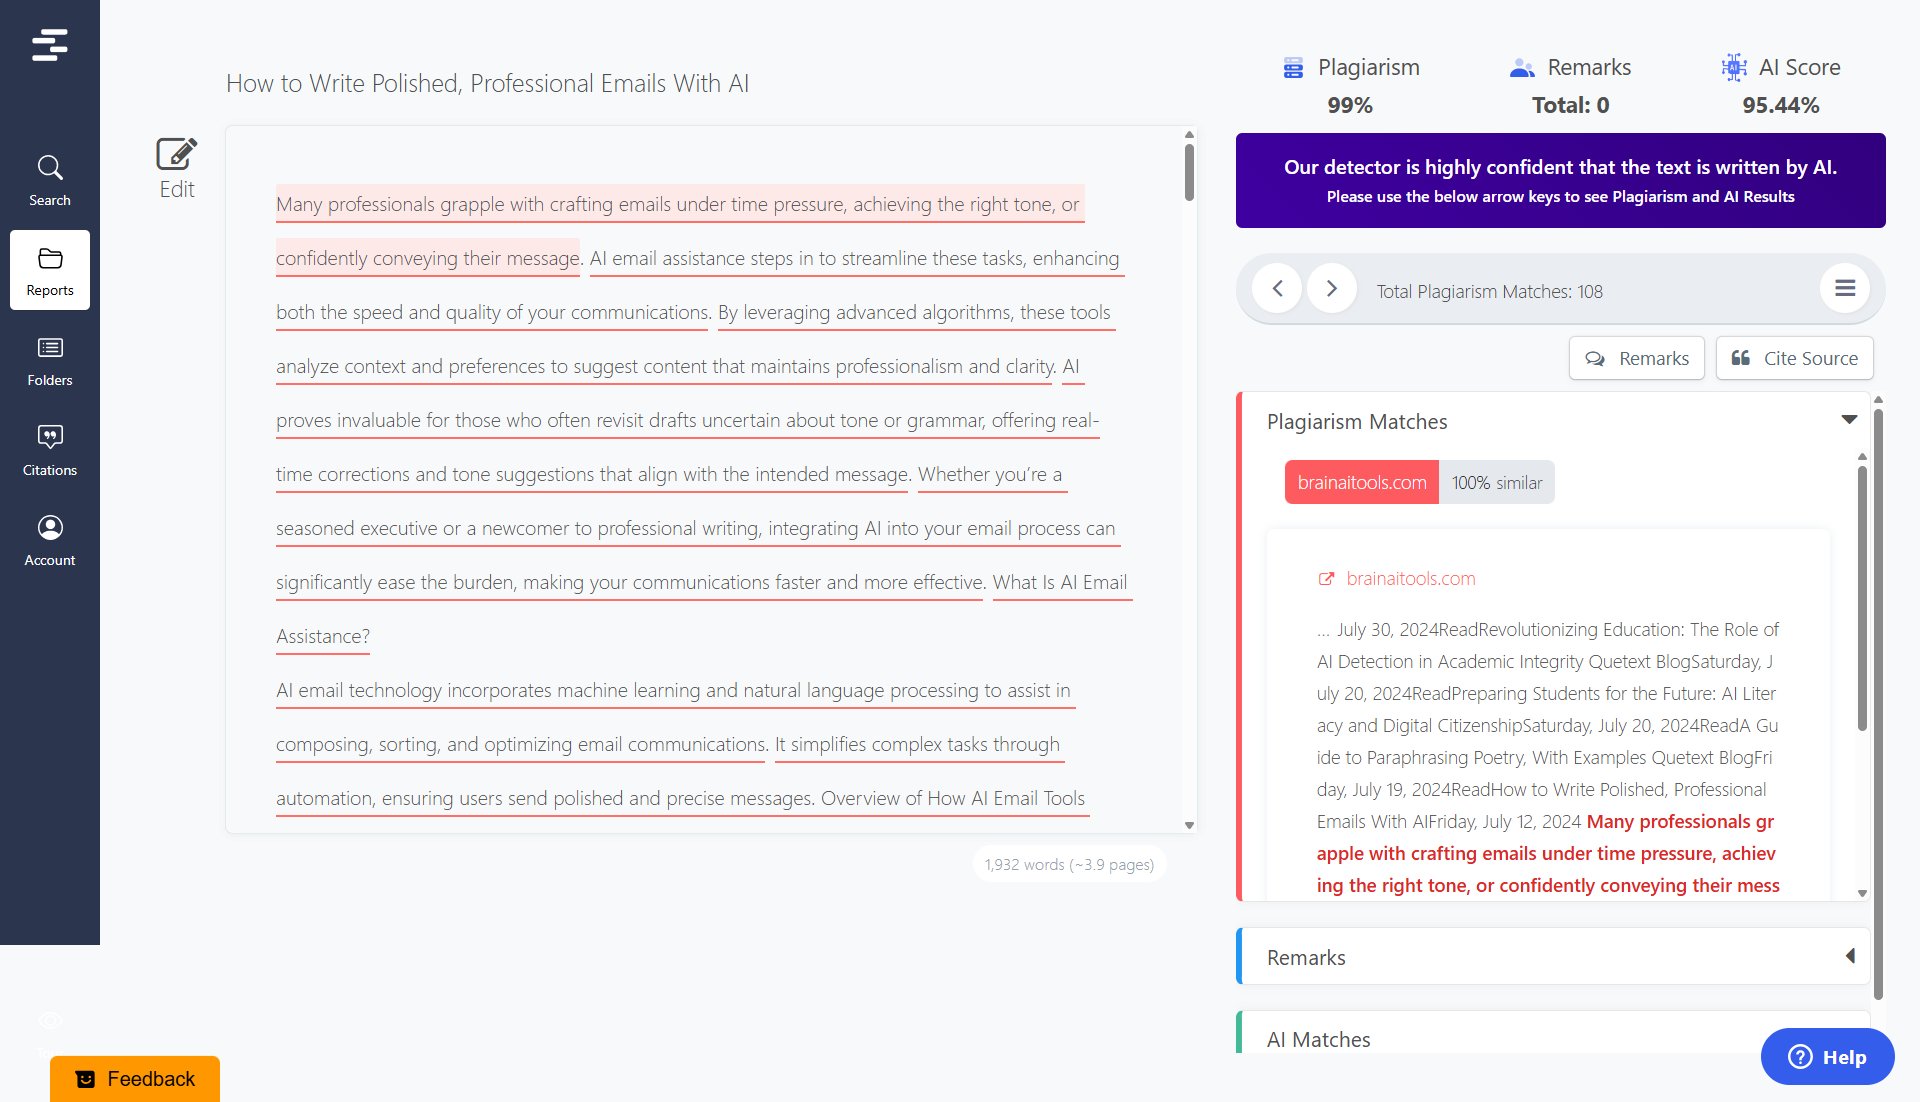The image size is (1920, 1102).
Task: Open the Feedback widget
Action: click(x=135, y=1078)
